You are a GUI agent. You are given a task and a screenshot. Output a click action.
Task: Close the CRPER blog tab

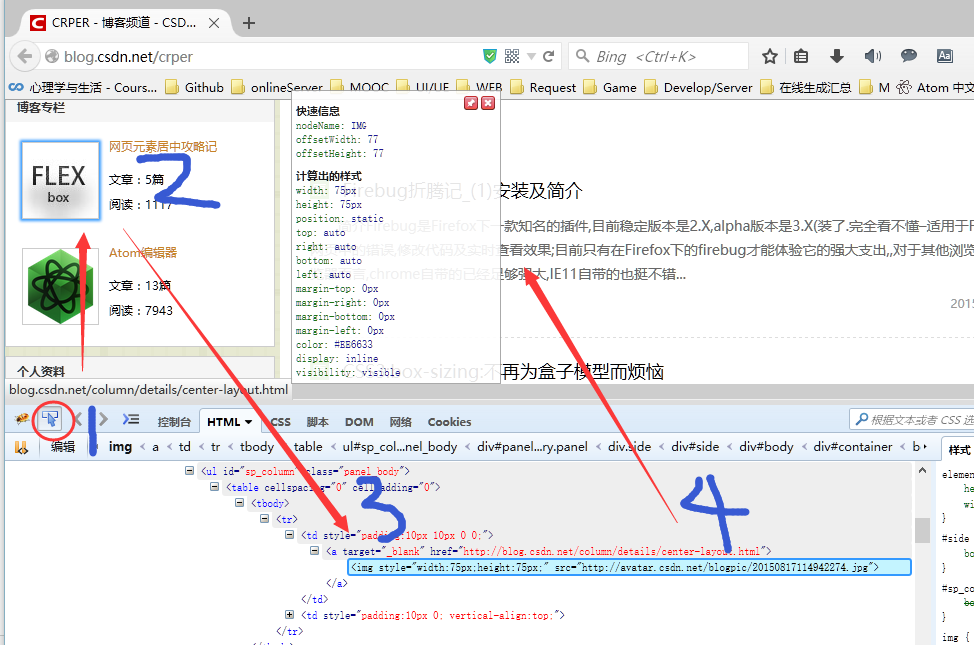click(x=214, y=23)
